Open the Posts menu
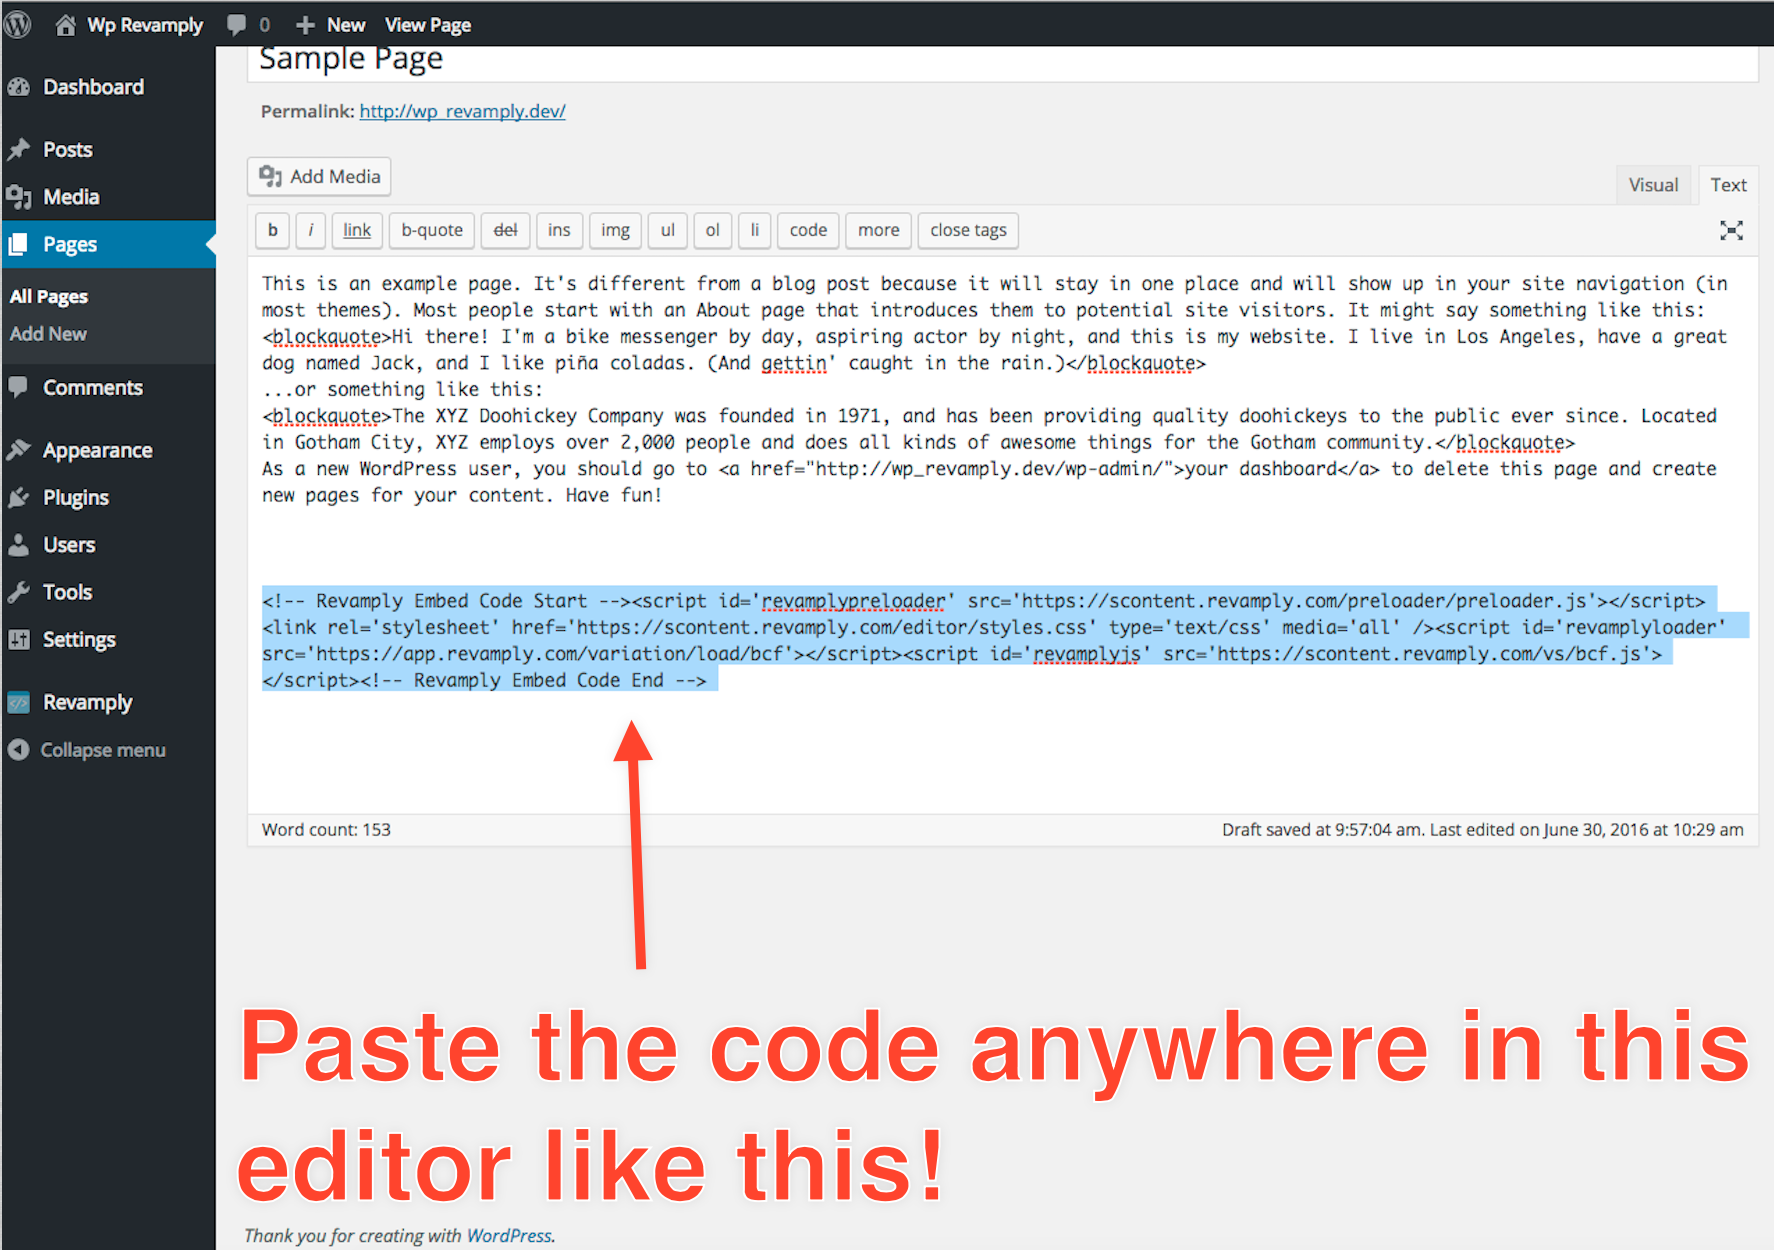This screenshot has height=1250, width=1774. [x=108, y=150]
